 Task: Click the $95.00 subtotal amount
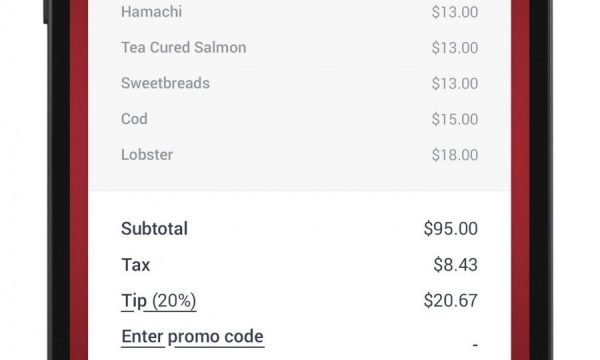tap(451, 229)
